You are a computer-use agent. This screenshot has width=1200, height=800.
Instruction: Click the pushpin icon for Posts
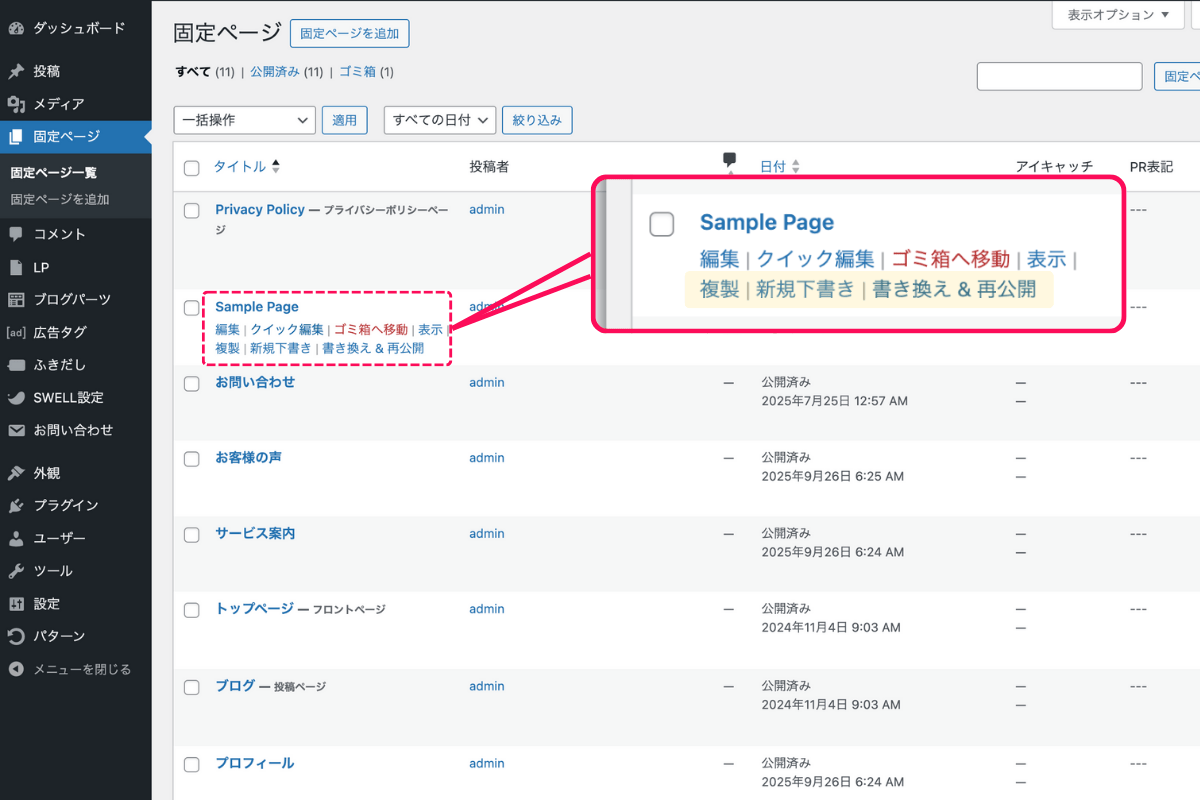(16, 72)
